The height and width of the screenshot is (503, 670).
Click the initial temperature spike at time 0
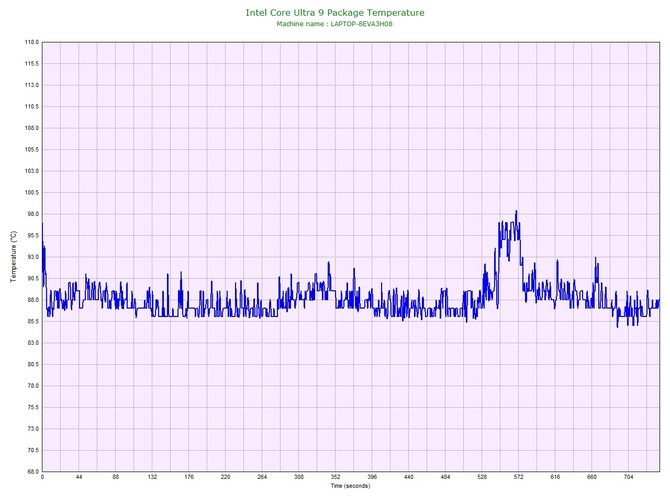pyautogui.click(x=43, y=224)
